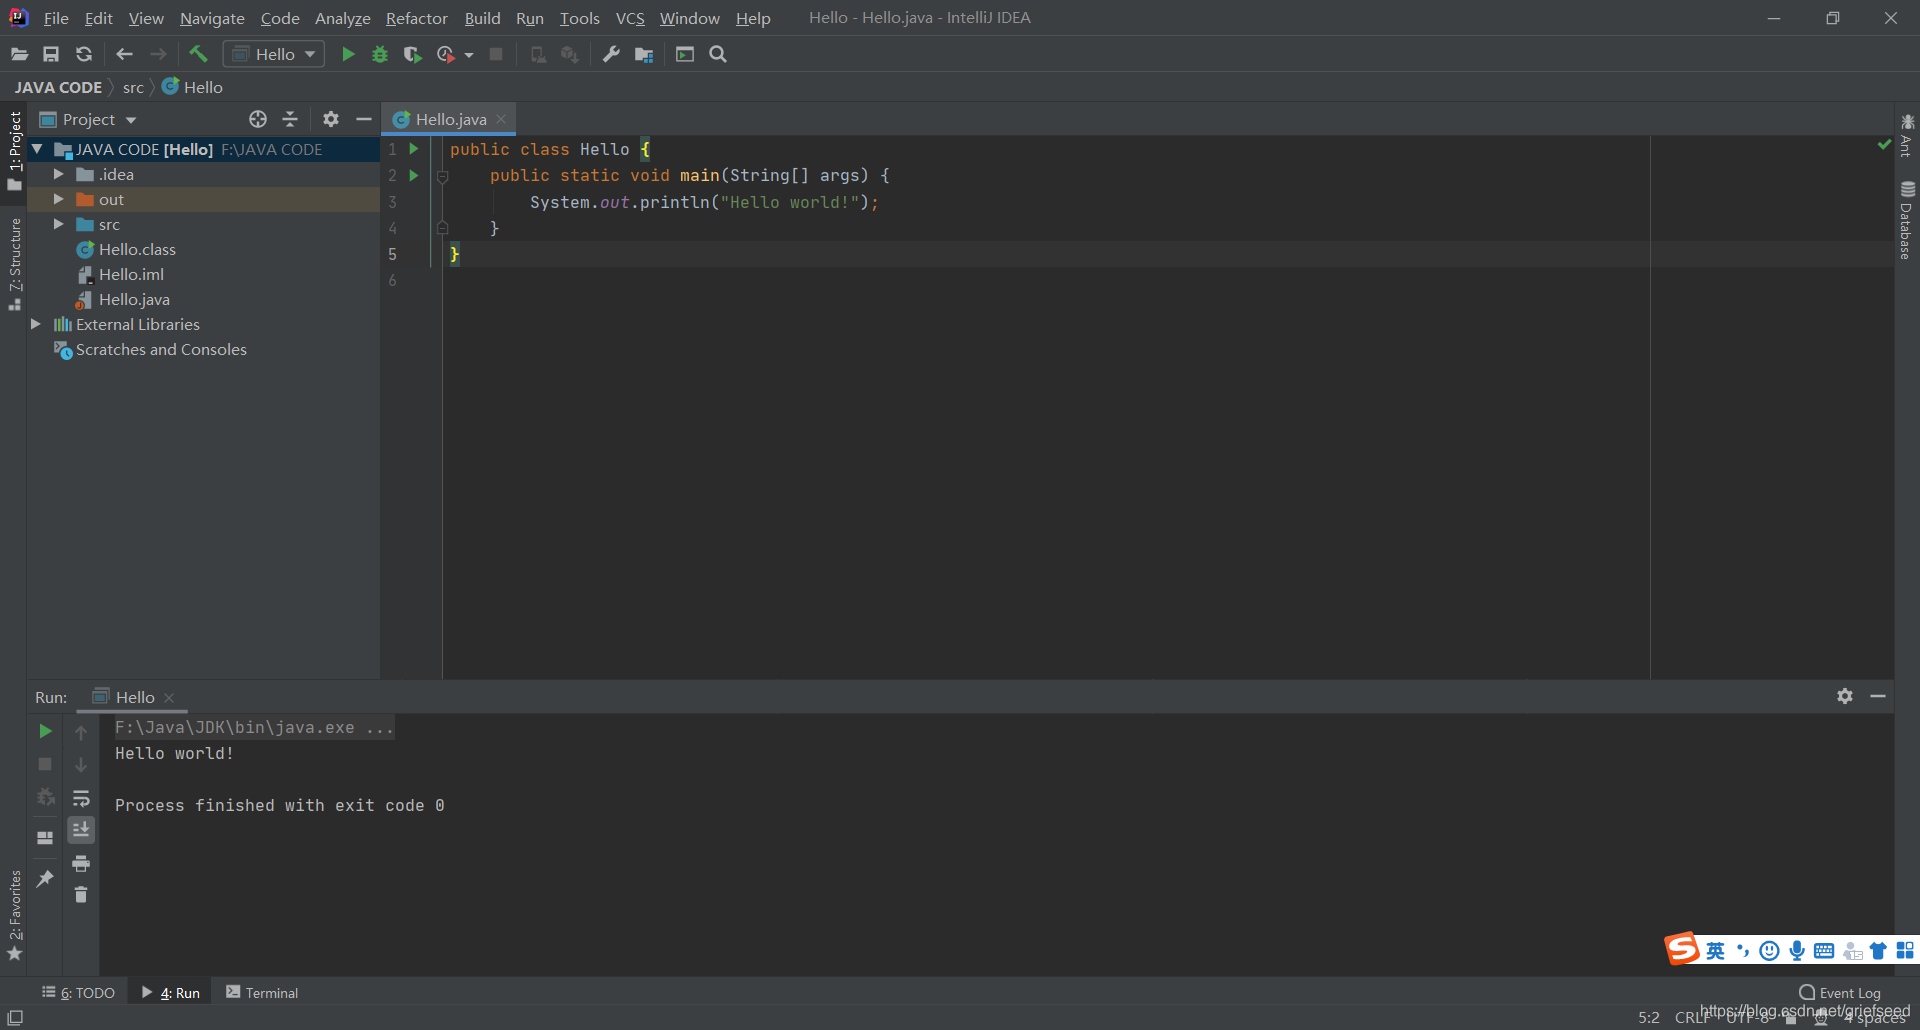Viewport: 1920px width, 1030px height.
Task: Click the Run Anything toolbar icon
Action: click(x=685, y=54)
